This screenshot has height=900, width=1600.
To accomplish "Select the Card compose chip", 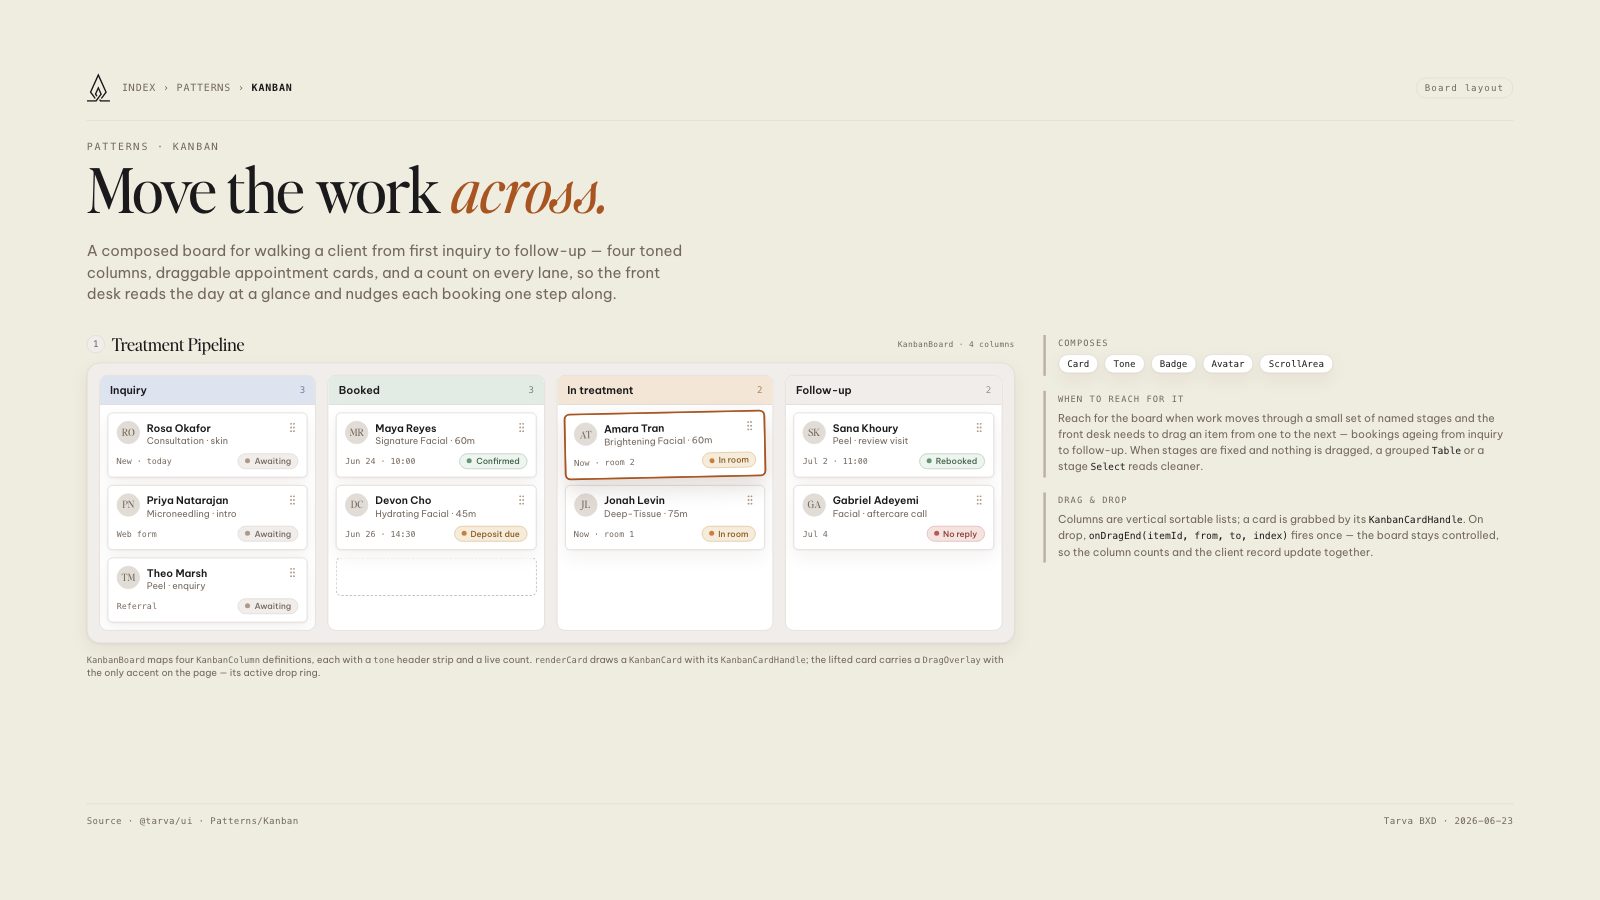I will 1078,364.
